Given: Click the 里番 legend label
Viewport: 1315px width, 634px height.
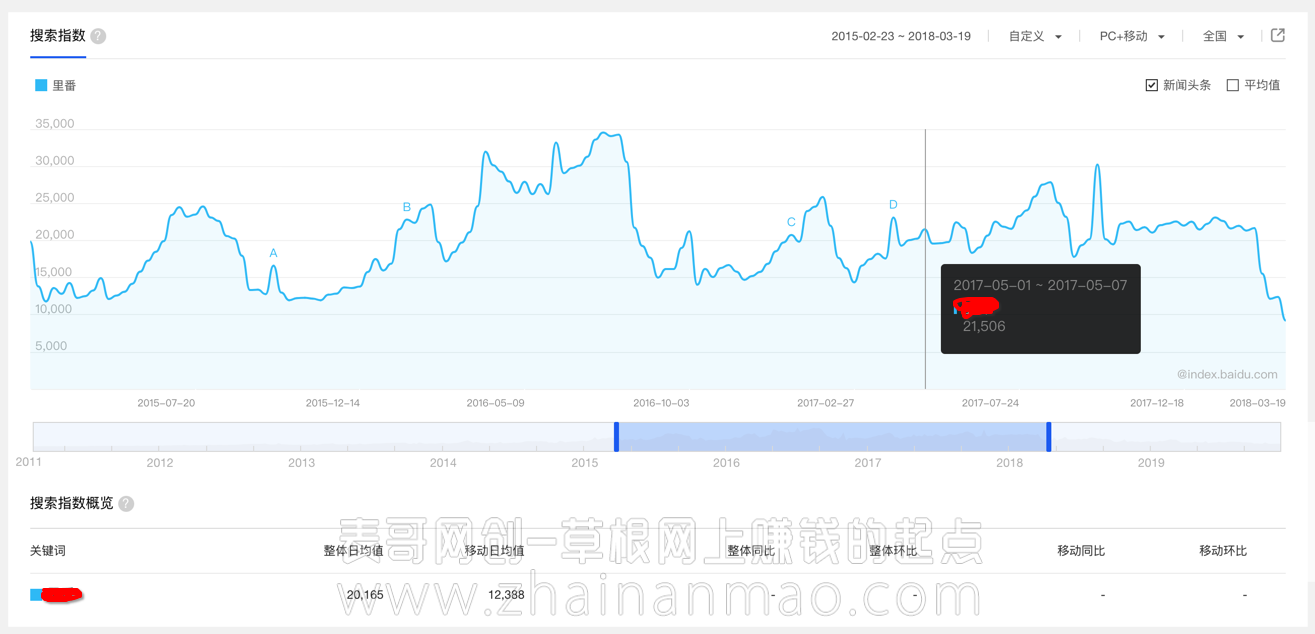Looking at the screenshot, I should [x=64, y=85].
